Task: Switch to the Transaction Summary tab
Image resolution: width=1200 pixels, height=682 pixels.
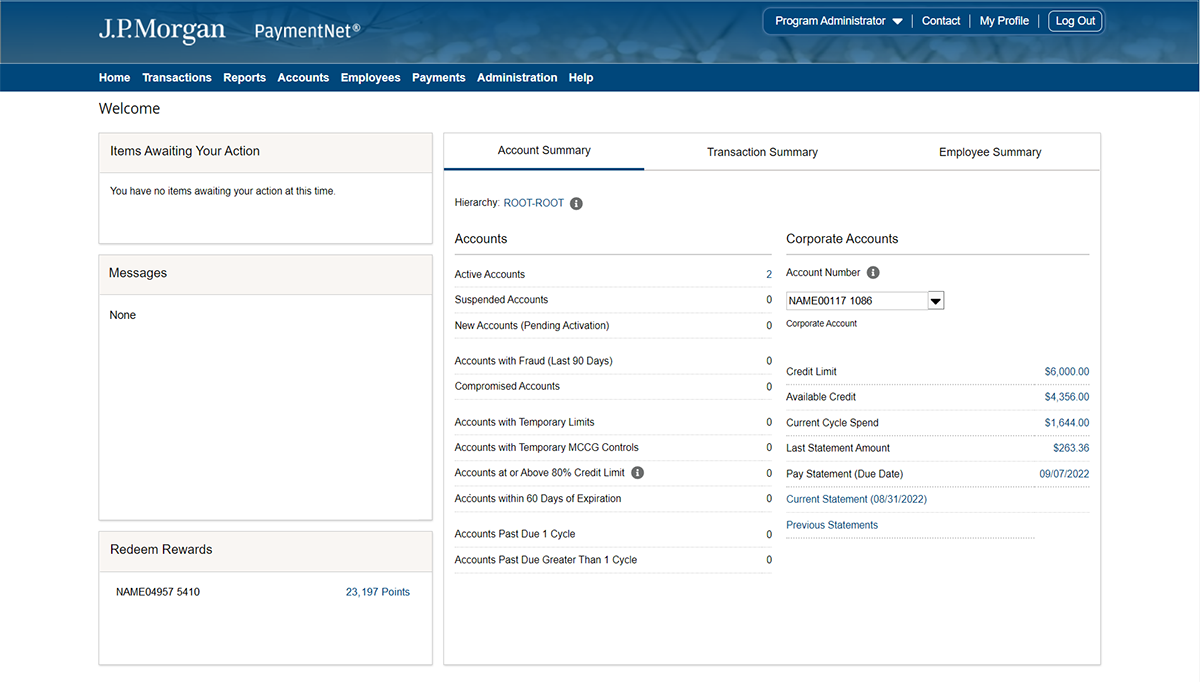Action: pyautogui.click(x=762, y=152)
